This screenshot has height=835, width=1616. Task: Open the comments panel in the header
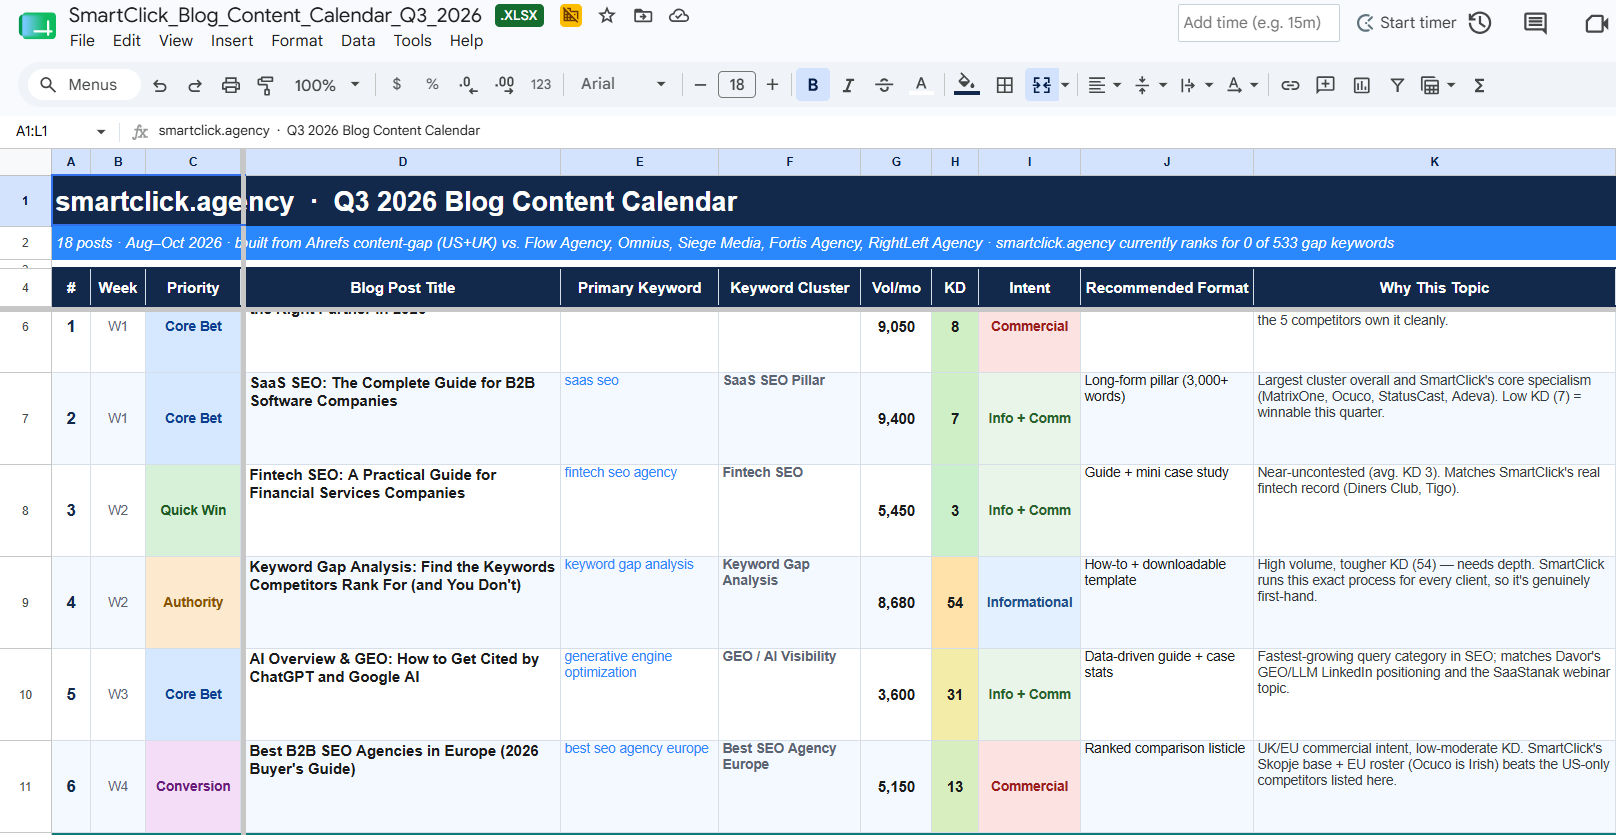point(1535,23)
